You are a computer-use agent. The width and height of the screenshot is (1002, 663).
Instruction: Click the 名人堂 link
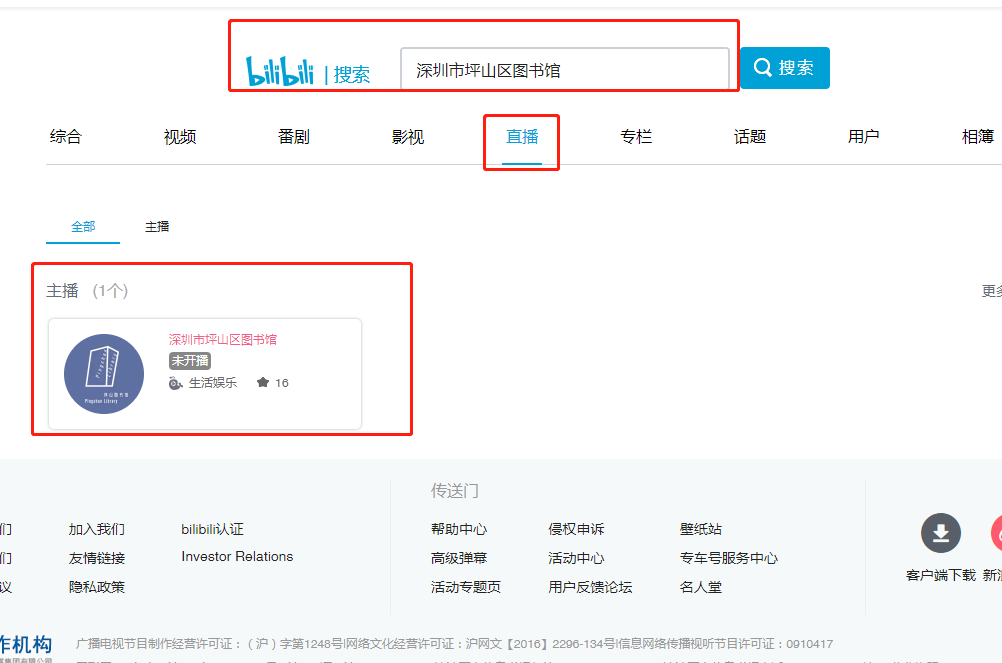tap(700, 586)
